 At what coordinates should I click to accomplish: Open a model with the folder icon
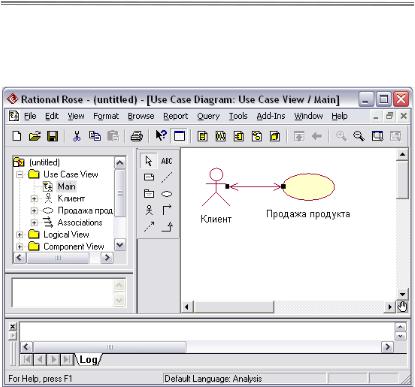[34, 136]
